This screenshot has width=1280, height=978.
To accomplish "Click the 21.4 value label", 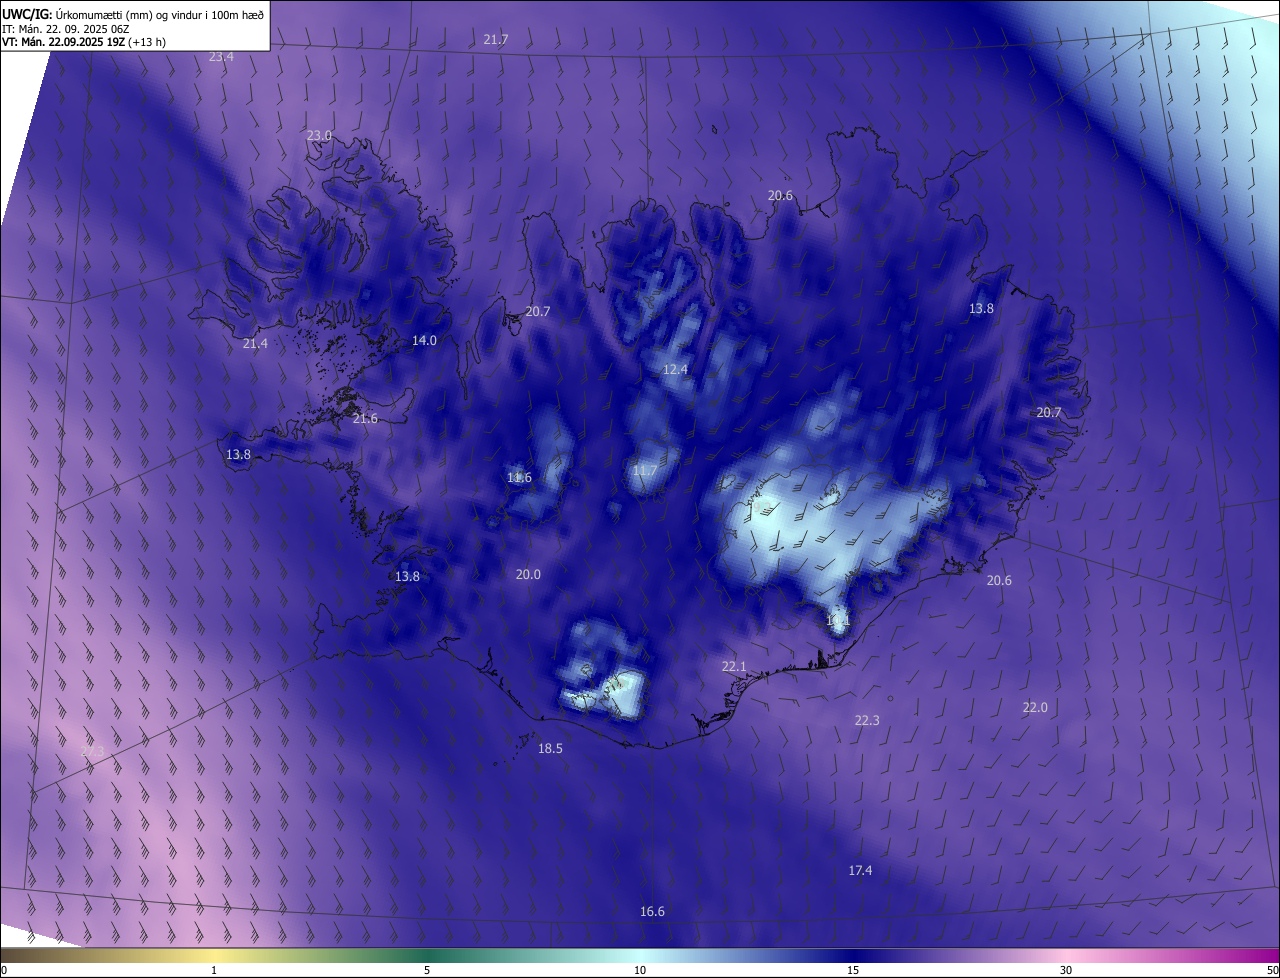I will tap(255, 344).
